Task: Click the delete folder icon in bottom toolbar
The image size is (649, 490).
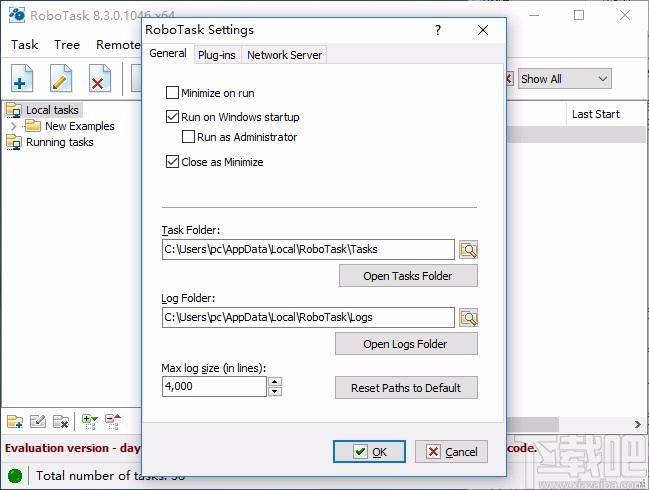Action: tap(61, 422)
